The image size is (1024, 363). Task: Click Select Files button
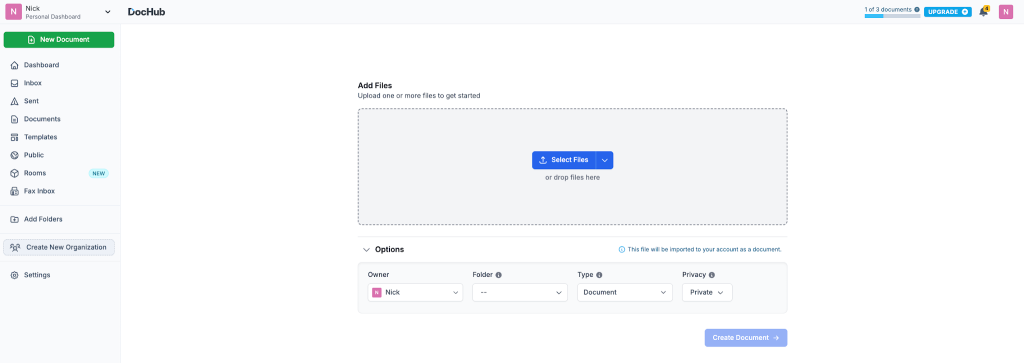click(x=564, y=160)
